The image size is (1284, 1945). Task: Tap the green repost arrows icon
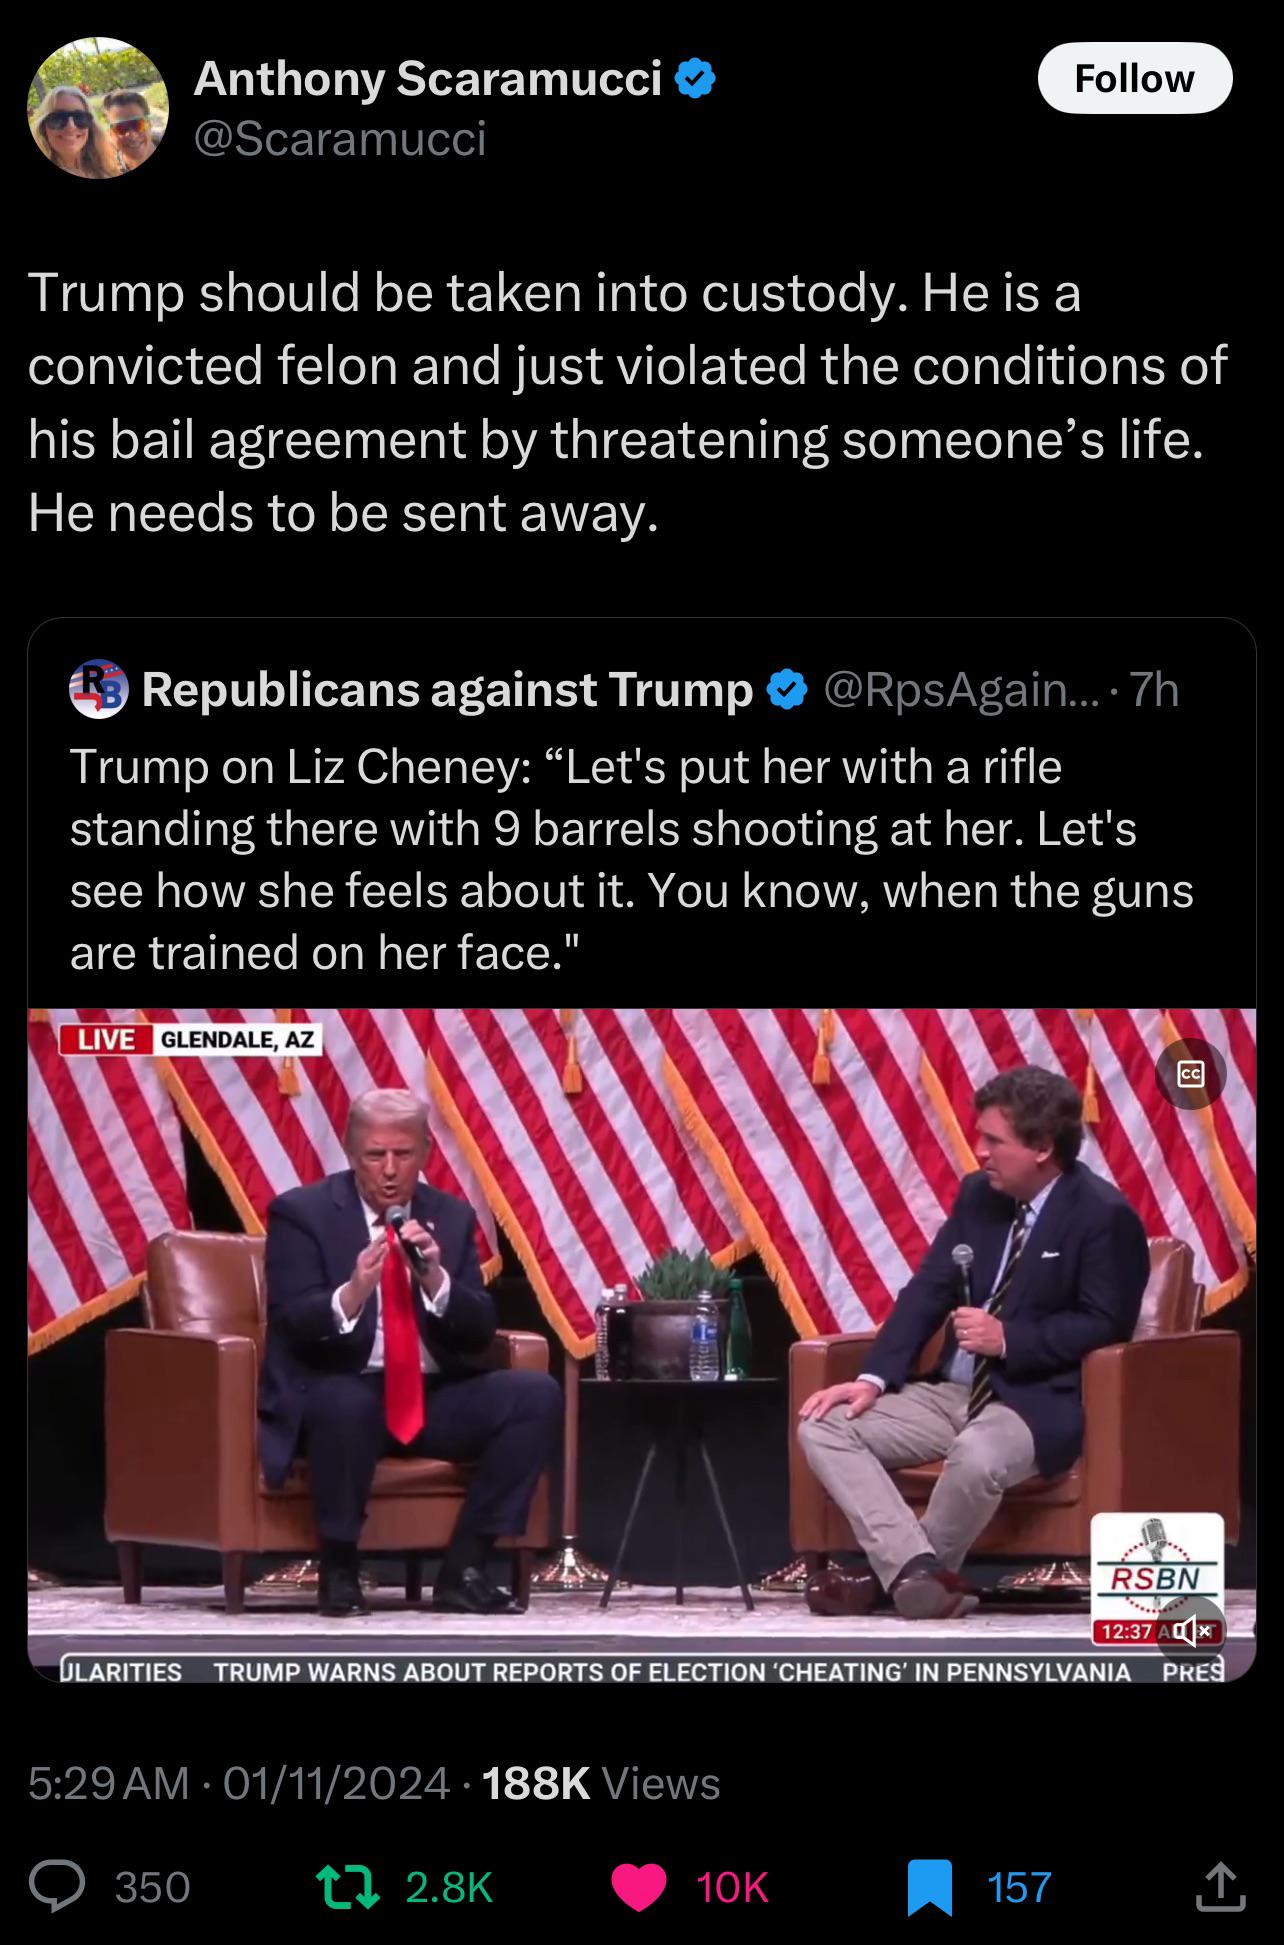tap(347, 1886)
